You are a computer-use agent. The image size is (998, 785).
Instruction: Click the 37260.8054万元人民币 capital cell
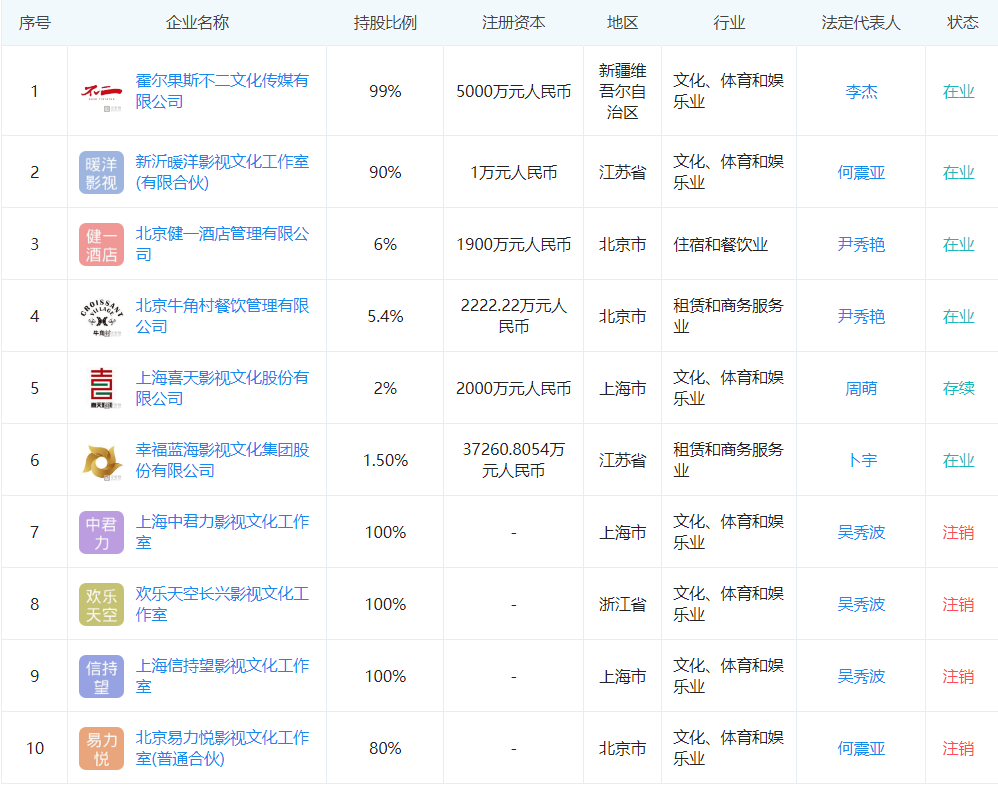[x=514, y=460]
